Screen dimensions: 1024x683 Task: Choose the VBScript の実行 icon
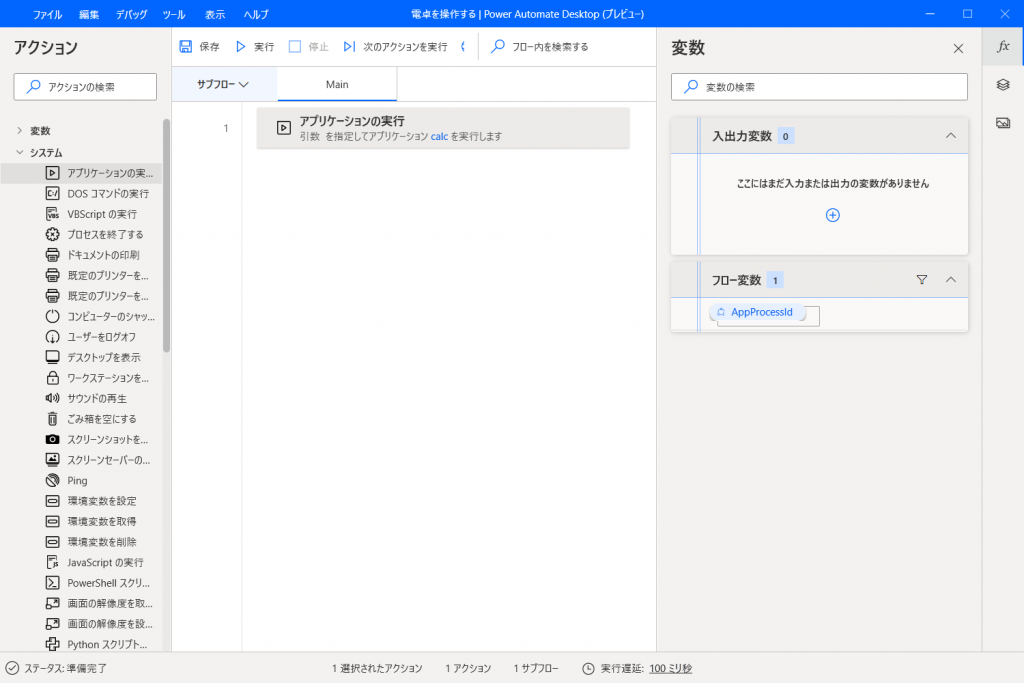click(x=52, y=214)
